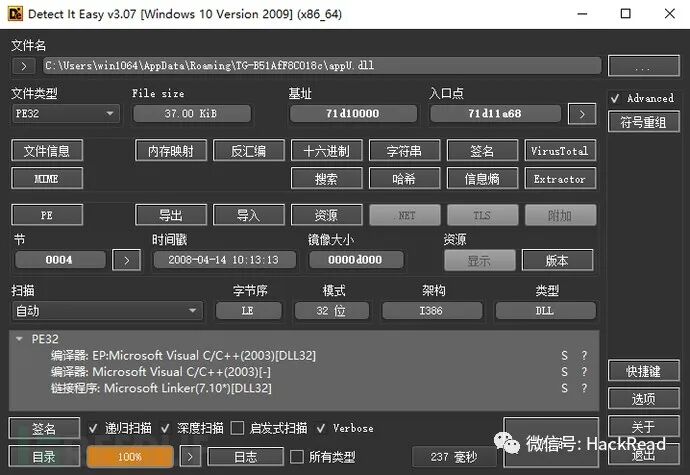The image size is (690, 475).
Task: Open the 字符串 strings view
Action: 404,151
